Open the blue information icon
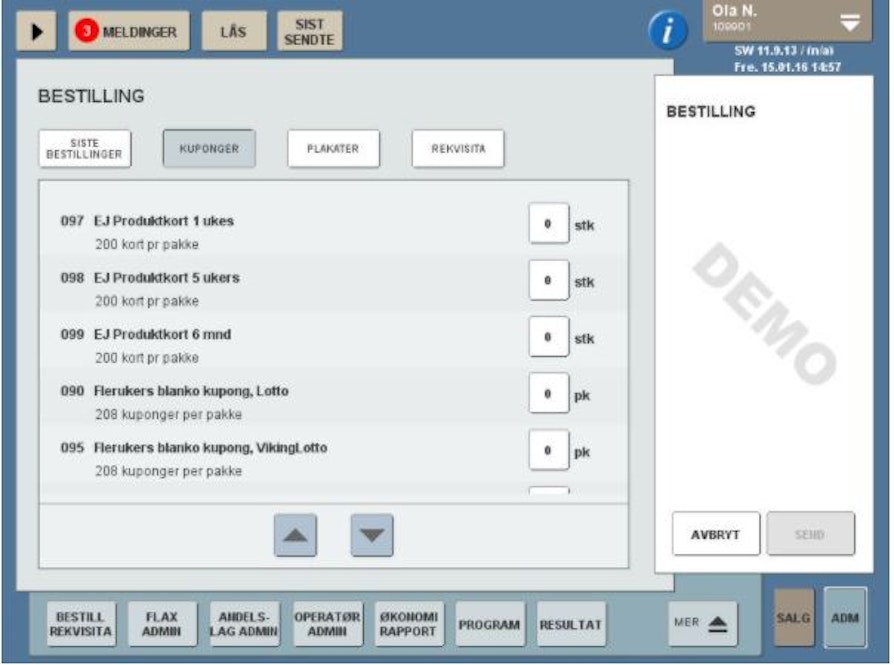This screenshot has height=665, width=894. click(668, 32)
